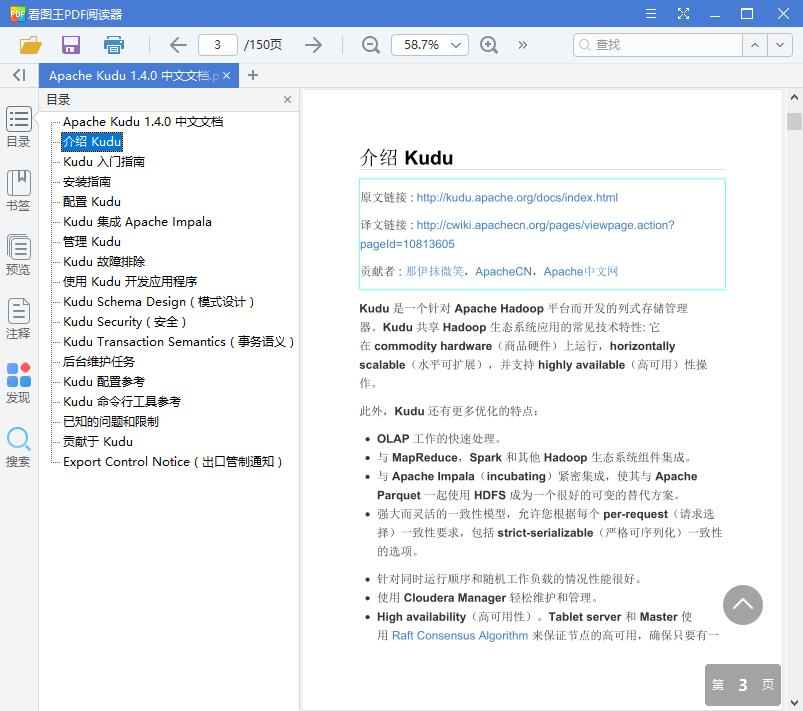Find next match with down chevron

(779, 45)
